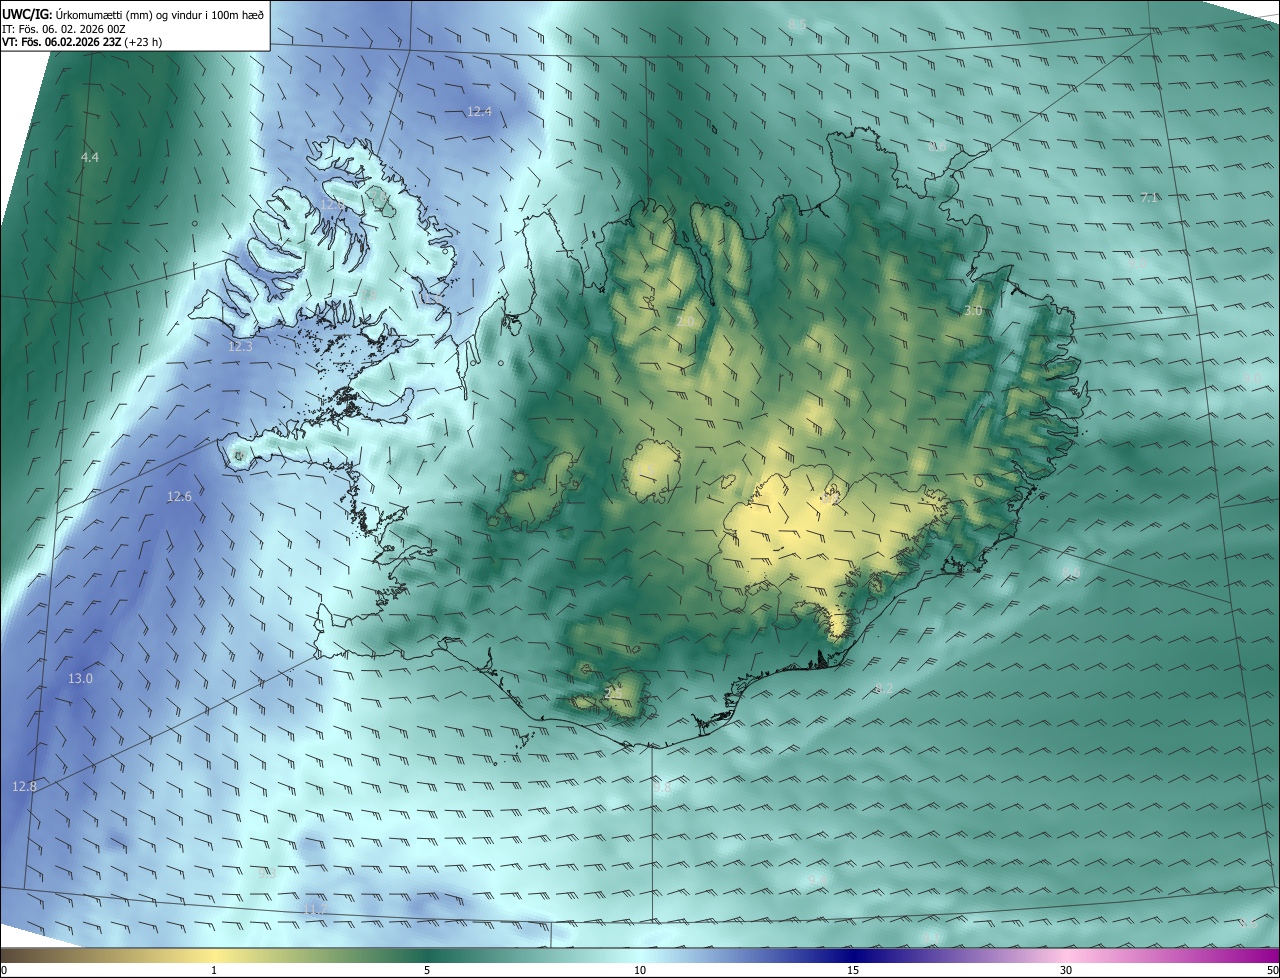Click the 50 tick on the color scale
Screen dimensions: 1280x978
(x=1272, y=970)
